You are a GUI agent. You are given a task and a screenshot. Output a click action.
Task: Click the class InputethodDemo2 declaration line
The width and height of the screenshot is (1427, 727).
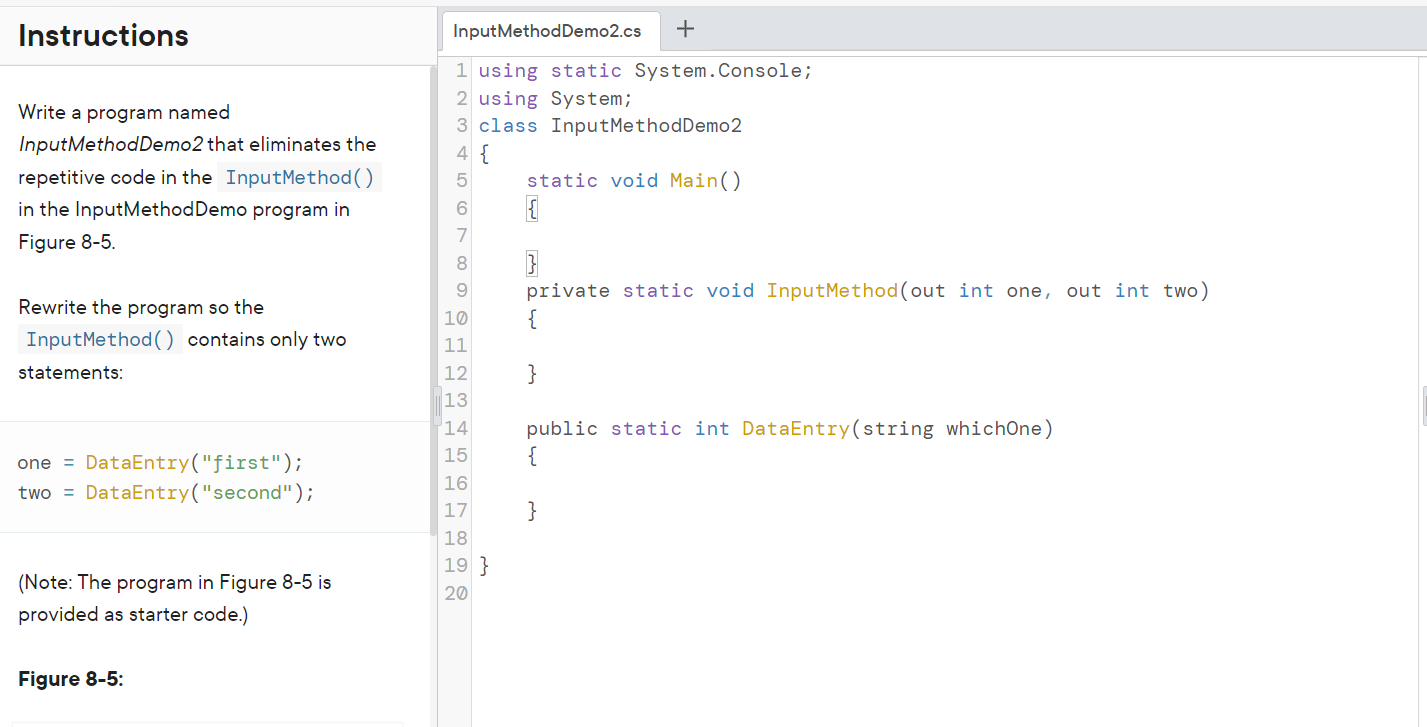pyautogui.click(x=610, y=125)
